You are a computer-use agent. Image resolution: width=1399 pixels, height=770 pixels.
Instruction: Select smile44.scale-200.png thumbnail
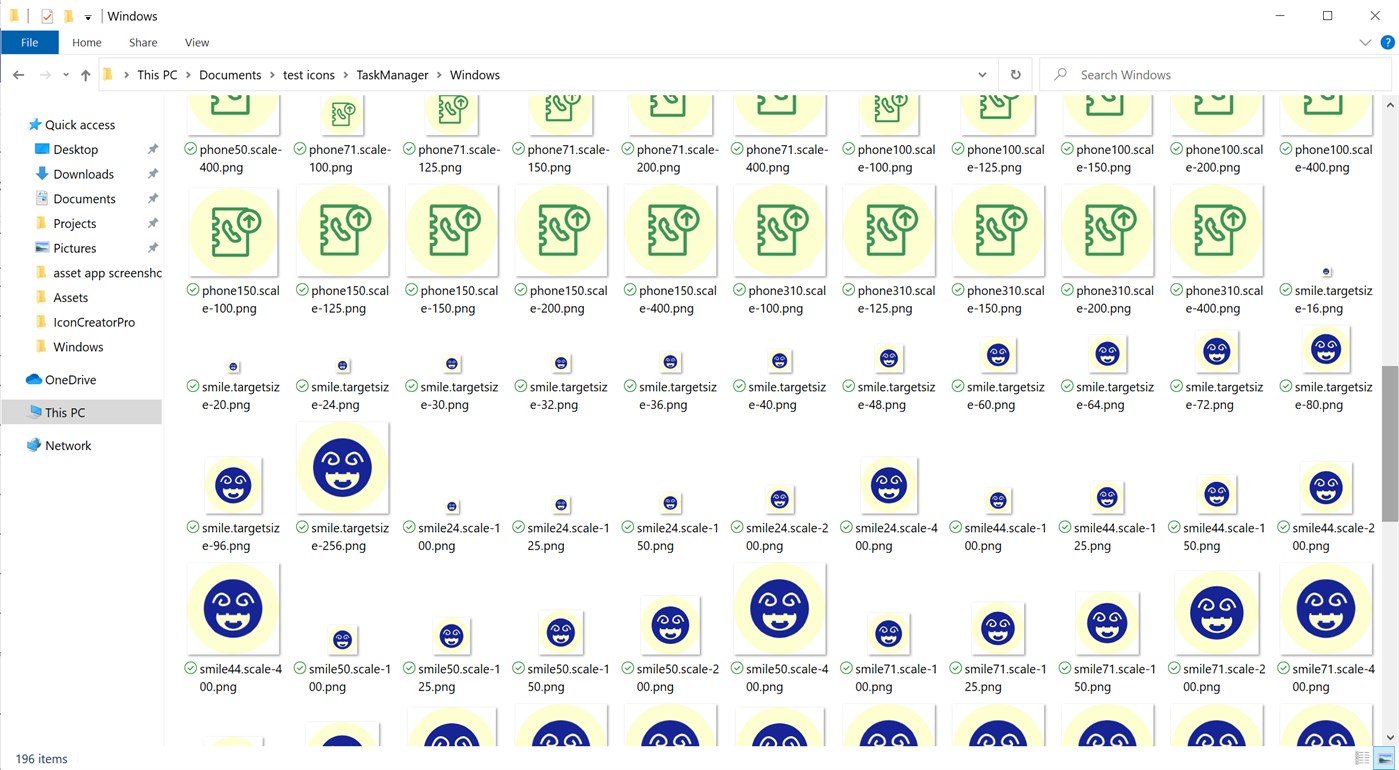1326,488
